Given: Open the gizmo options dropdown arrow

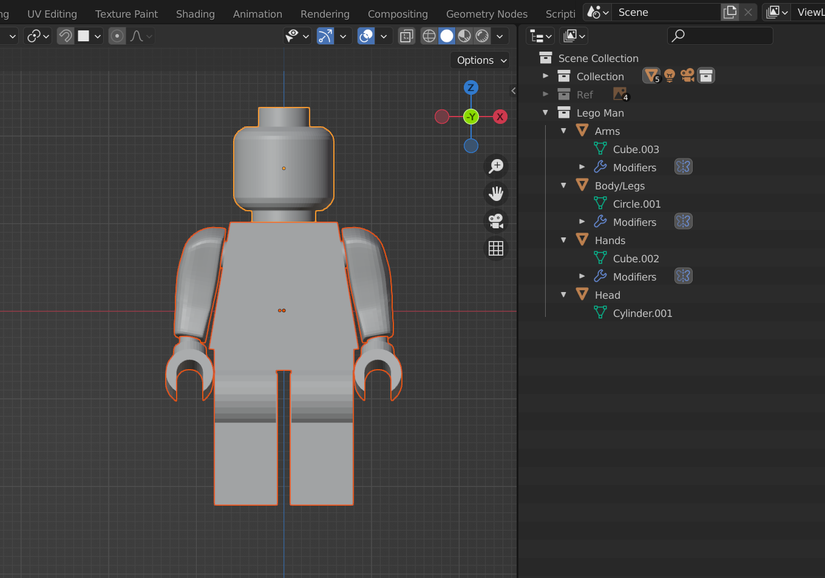Looking at the screenshot, I should coord(343,36).
